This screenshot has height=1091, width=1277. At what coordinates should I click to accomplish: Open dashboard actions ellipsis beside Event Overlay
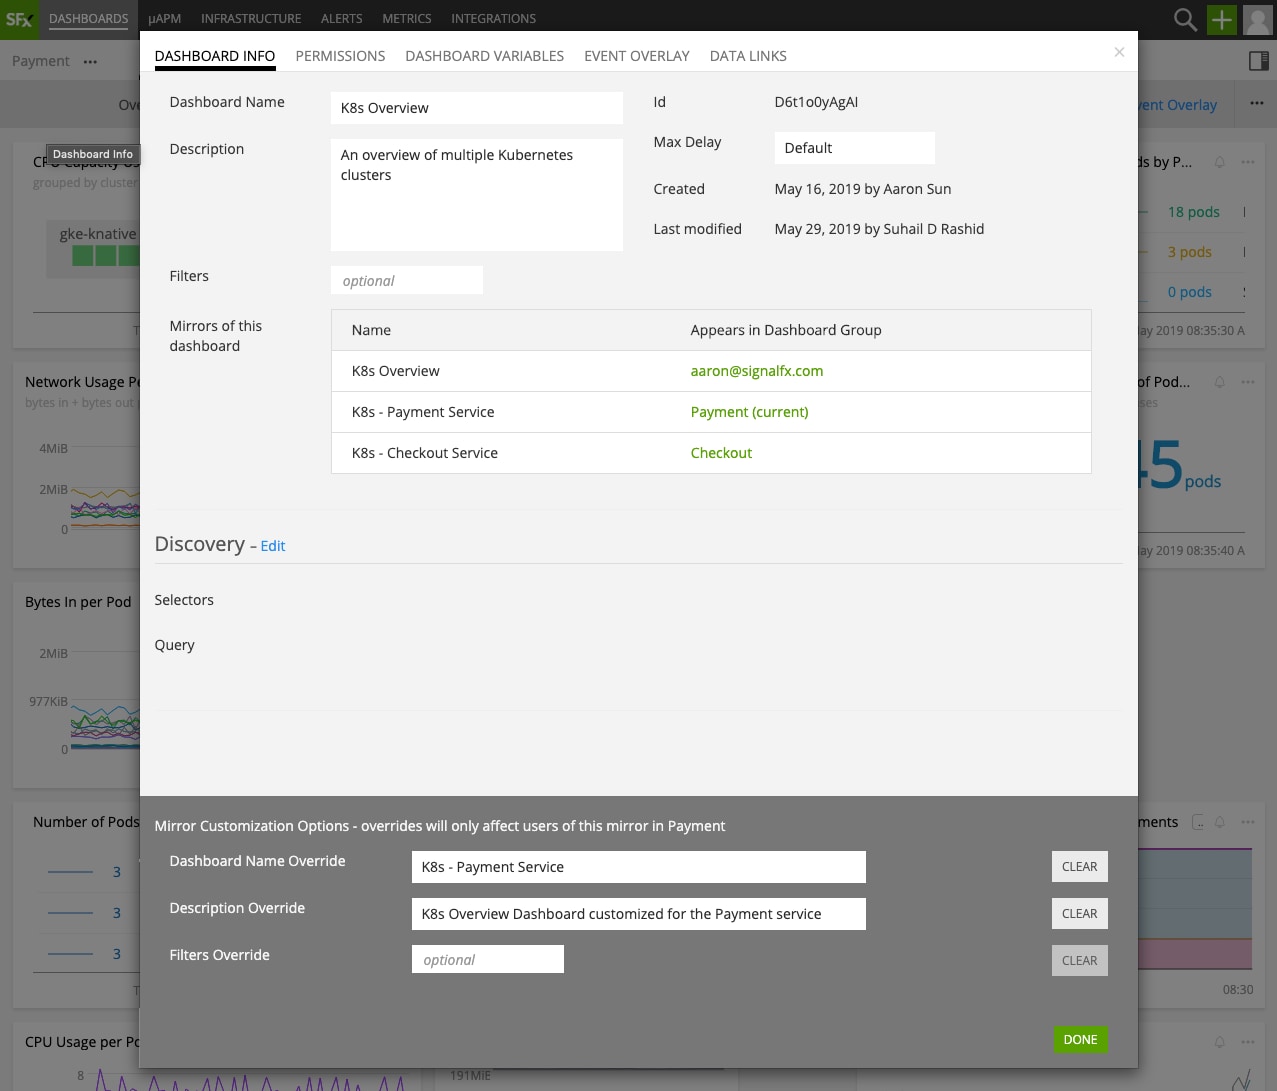(1256, 103)
